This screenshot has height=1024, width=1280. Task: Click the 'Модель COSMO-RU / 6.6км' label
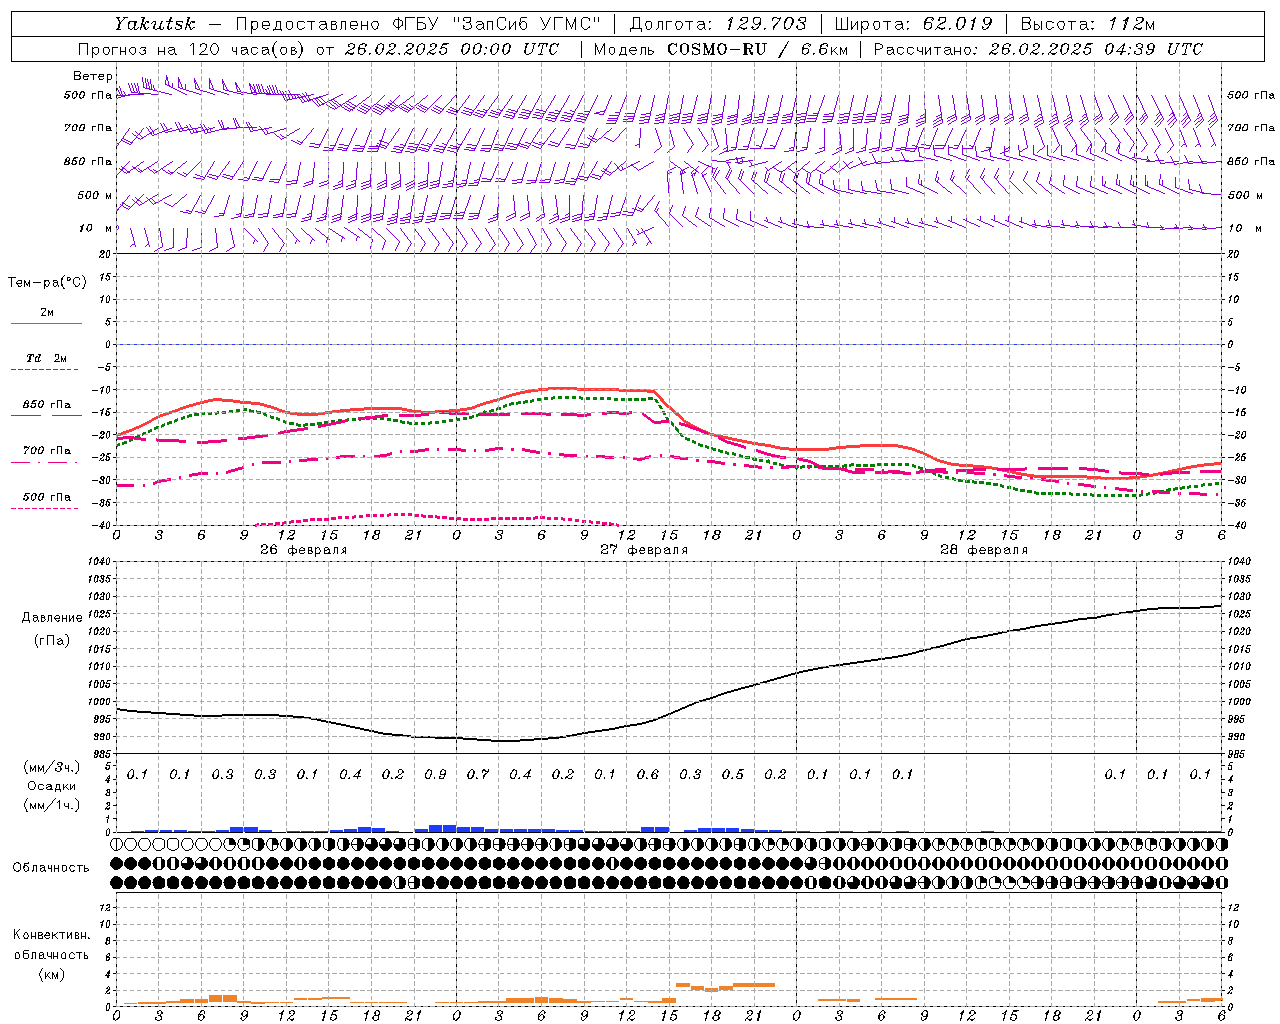pos(721,49)
